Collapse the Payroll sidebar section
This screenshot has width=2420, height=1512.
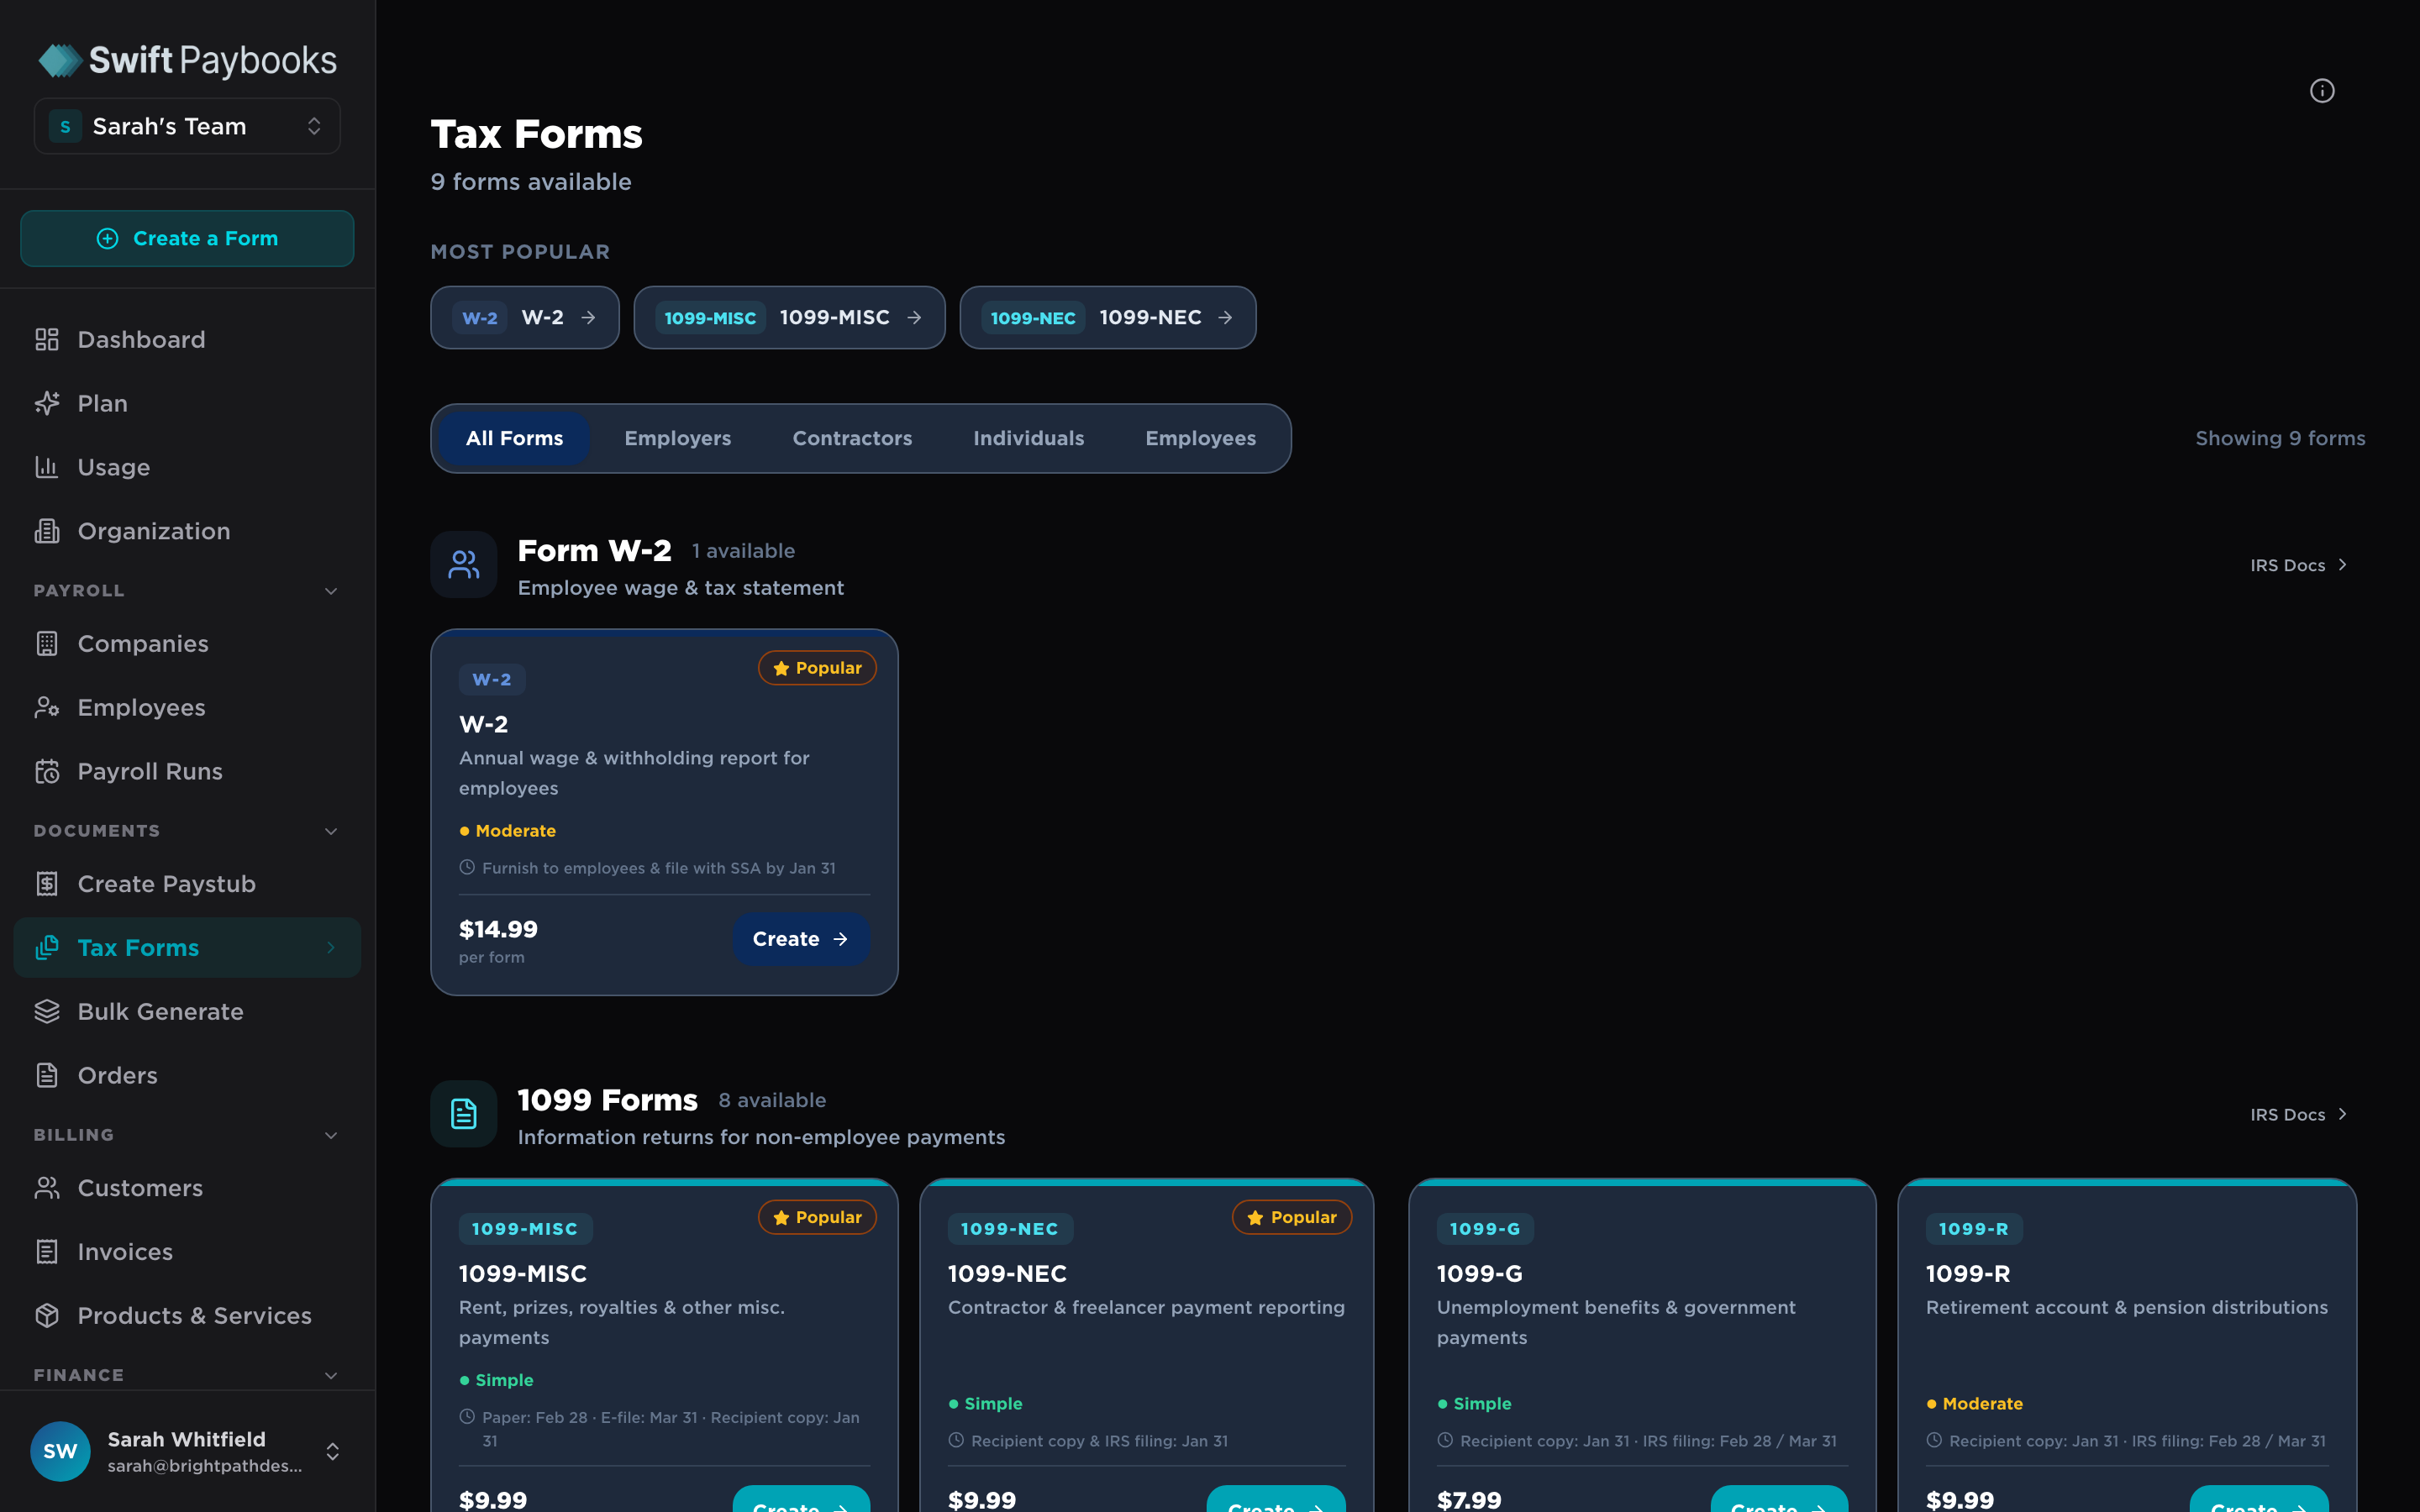pyautogui.click(x=331, y=591)
